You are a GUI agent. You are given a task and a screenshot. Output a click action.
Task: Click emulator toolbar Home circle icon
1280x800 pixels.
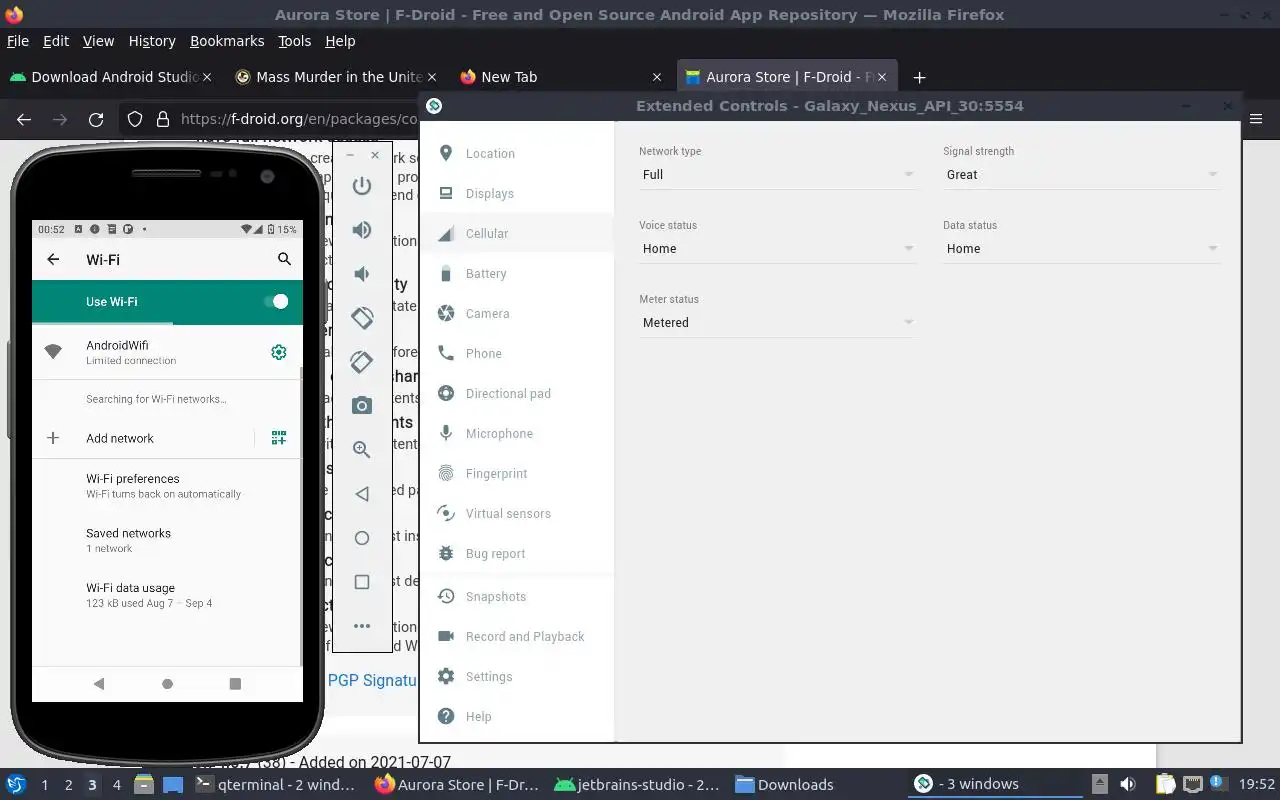362,538
